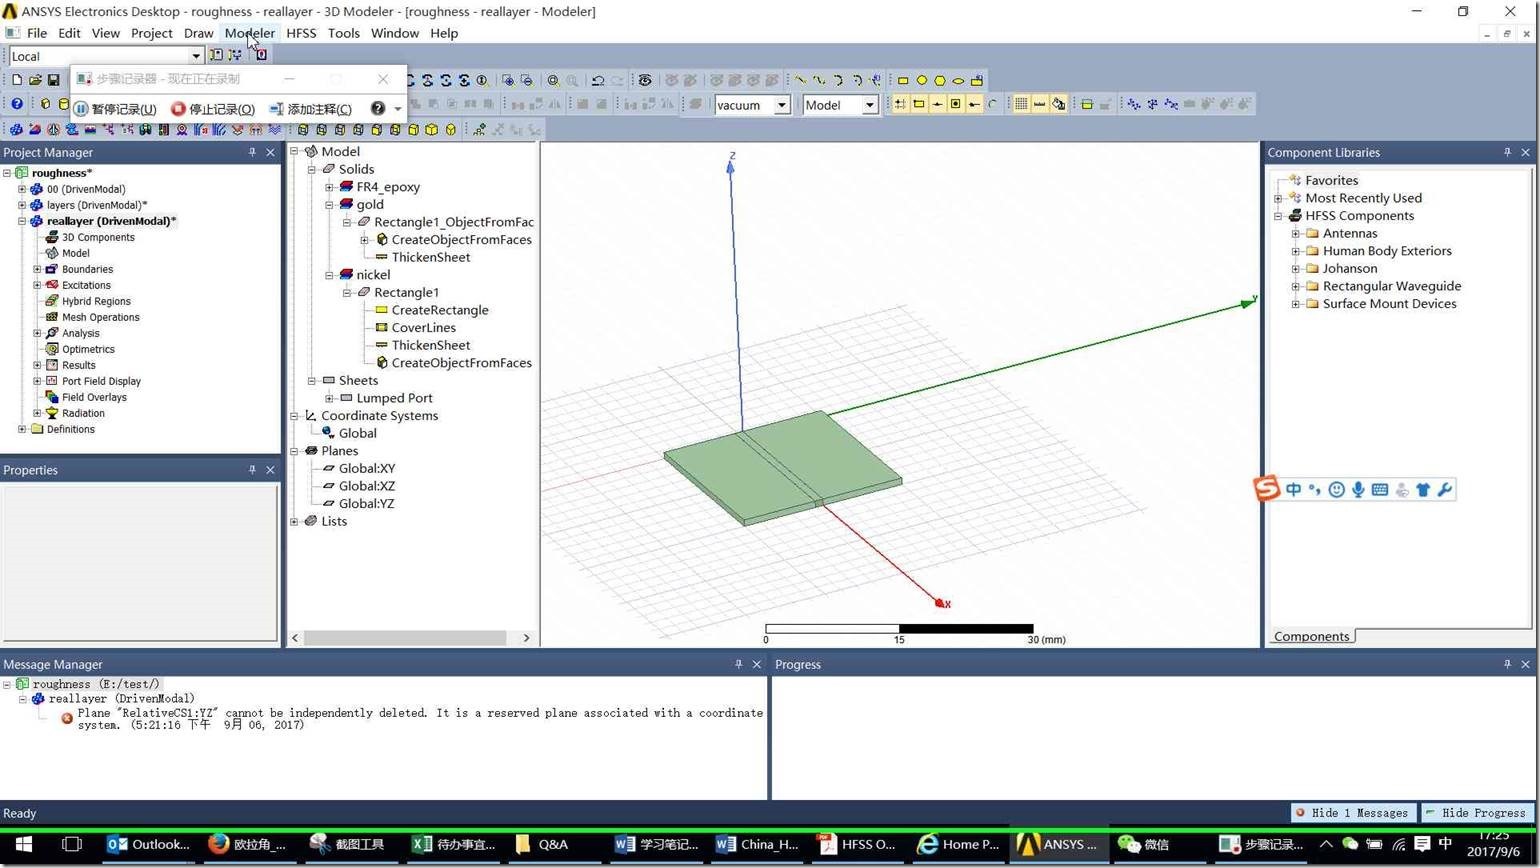Expand the Lumped Port sheet node
This screenshot has width=1540, height=868.
[329, 398]
